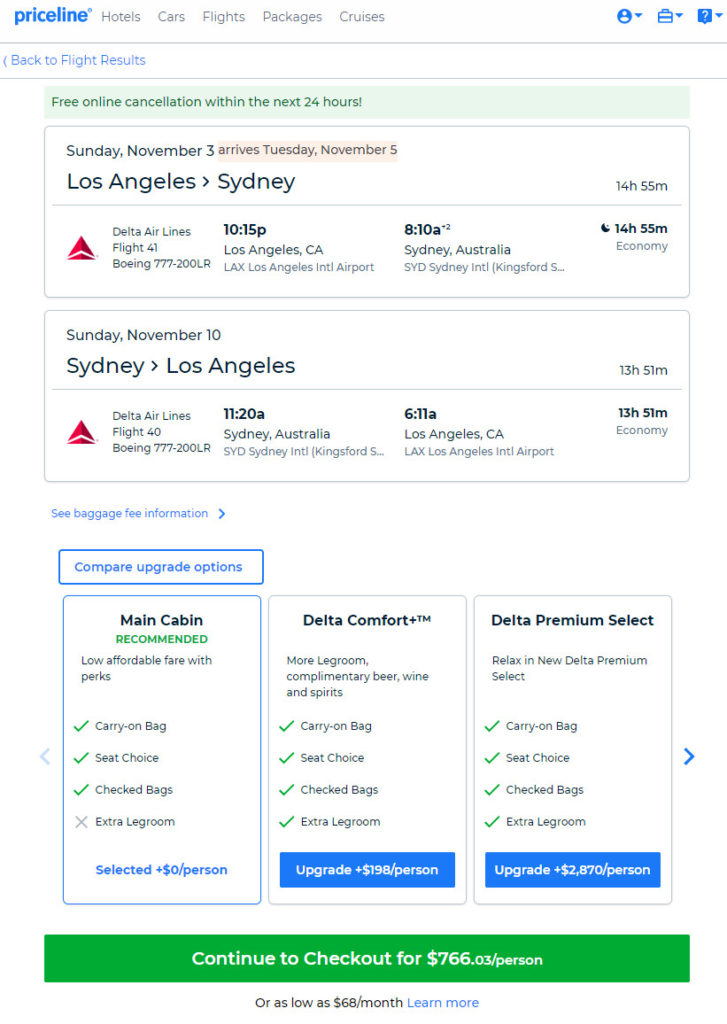Select the Delta Premium Select fare card
Viewport: 727px width, 1024px height.
(x=573, y=749)
